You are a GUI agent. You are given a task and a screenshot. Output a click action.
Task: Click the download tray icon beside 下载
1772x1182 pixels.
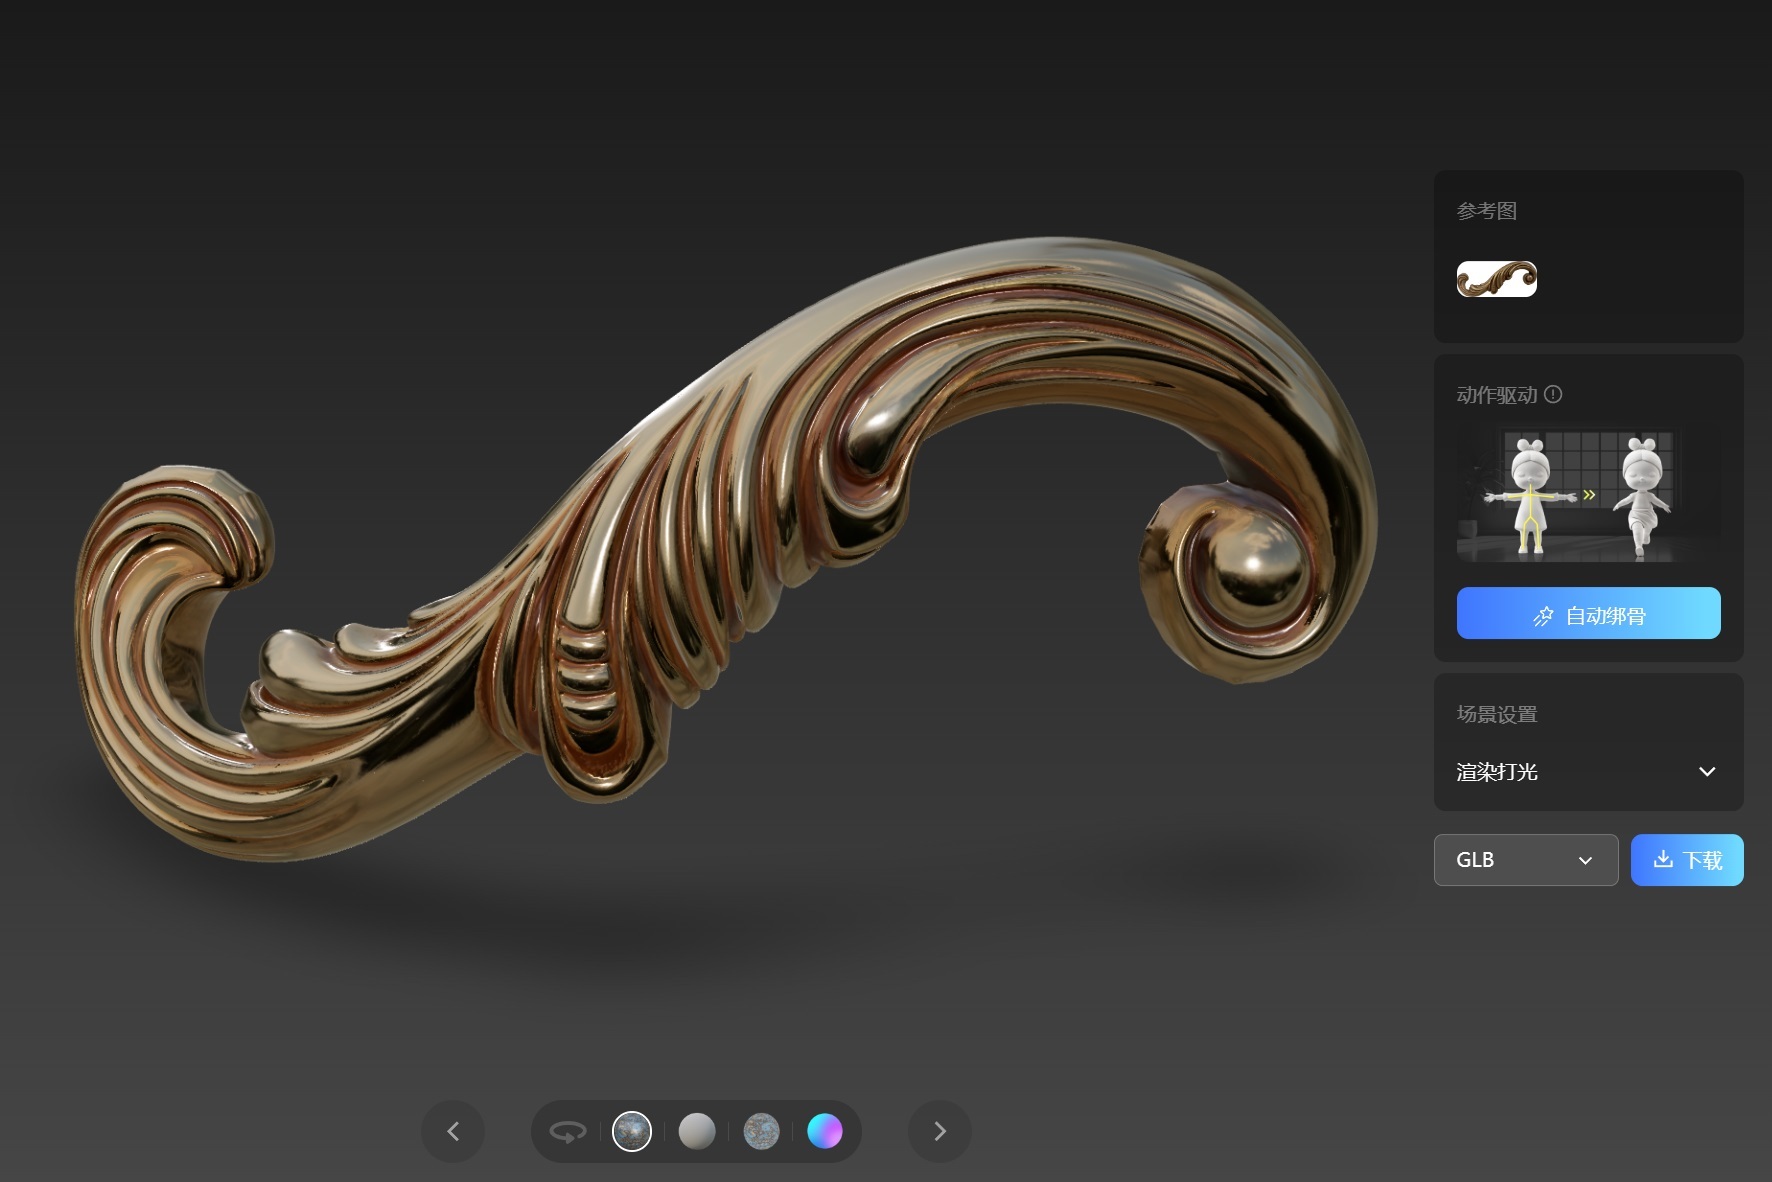point(1662,860)
